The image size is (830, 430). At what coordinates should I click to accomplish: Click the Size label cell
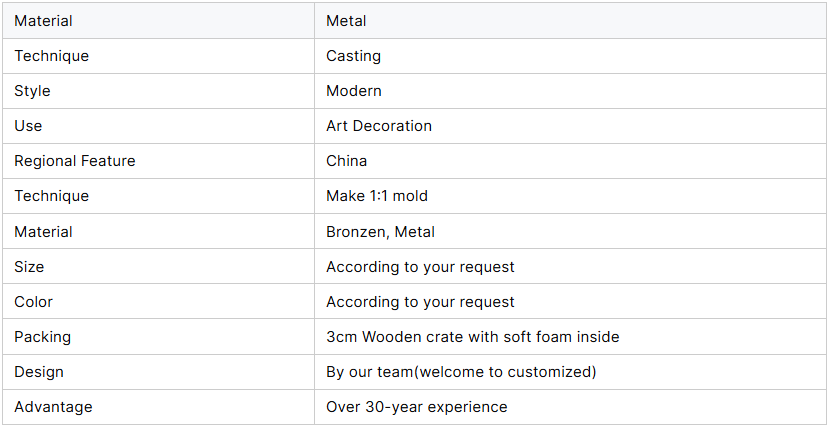pos(158,266)
